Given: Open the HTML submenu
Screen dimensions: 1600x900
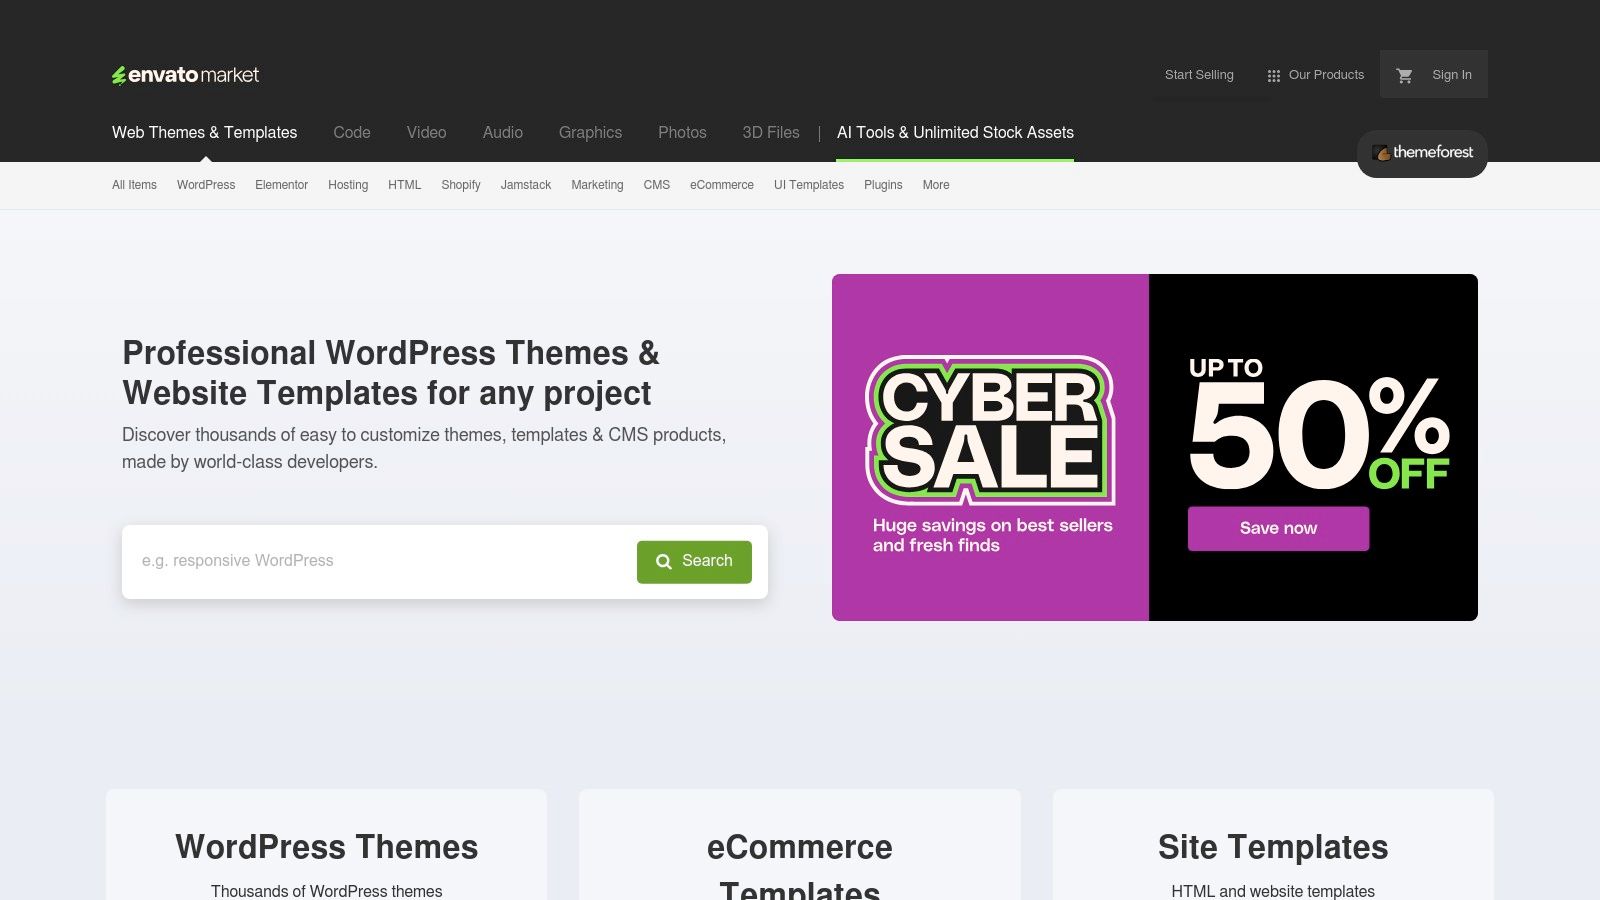Looking at the screenshot, I should coord(404,185).
